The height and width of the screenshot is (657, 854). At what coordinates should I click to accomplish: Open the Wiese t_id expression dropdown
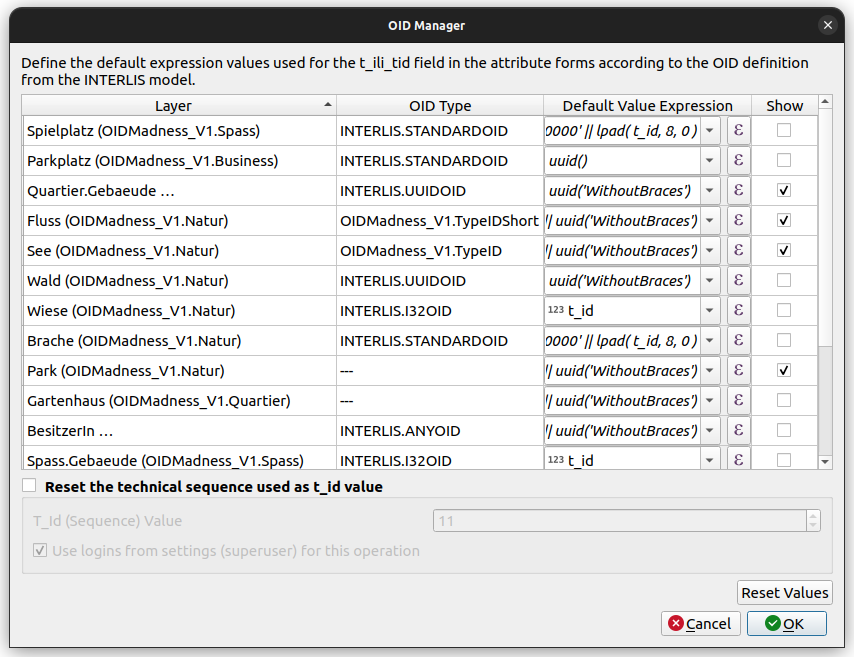(x=710, y=311)
